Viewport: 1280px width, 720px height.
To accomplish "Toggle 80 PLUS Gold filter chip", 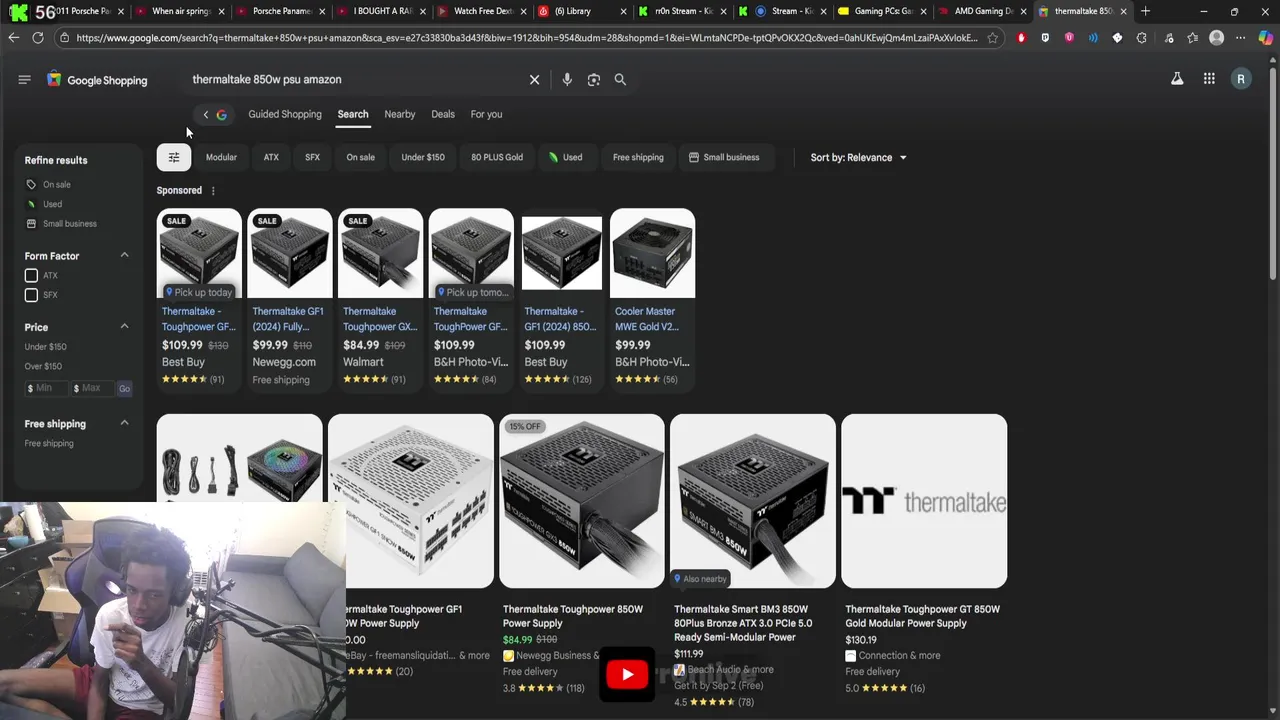I will 497,157.
